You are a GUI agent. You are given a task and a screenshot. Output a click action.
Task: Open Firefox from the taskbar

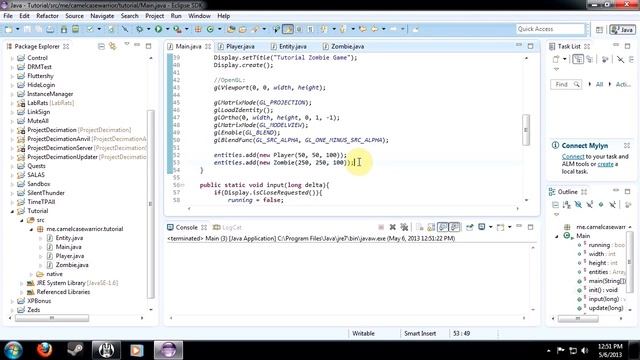(x=44, y=350)
